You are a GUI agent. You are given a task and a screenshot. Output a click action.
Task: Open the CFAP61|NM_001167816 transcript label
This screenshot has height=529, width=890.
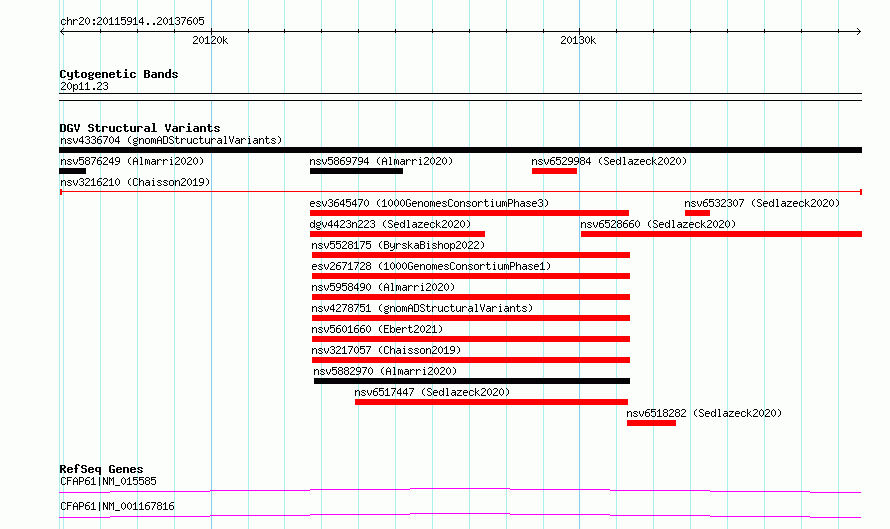tap(117, 506)
